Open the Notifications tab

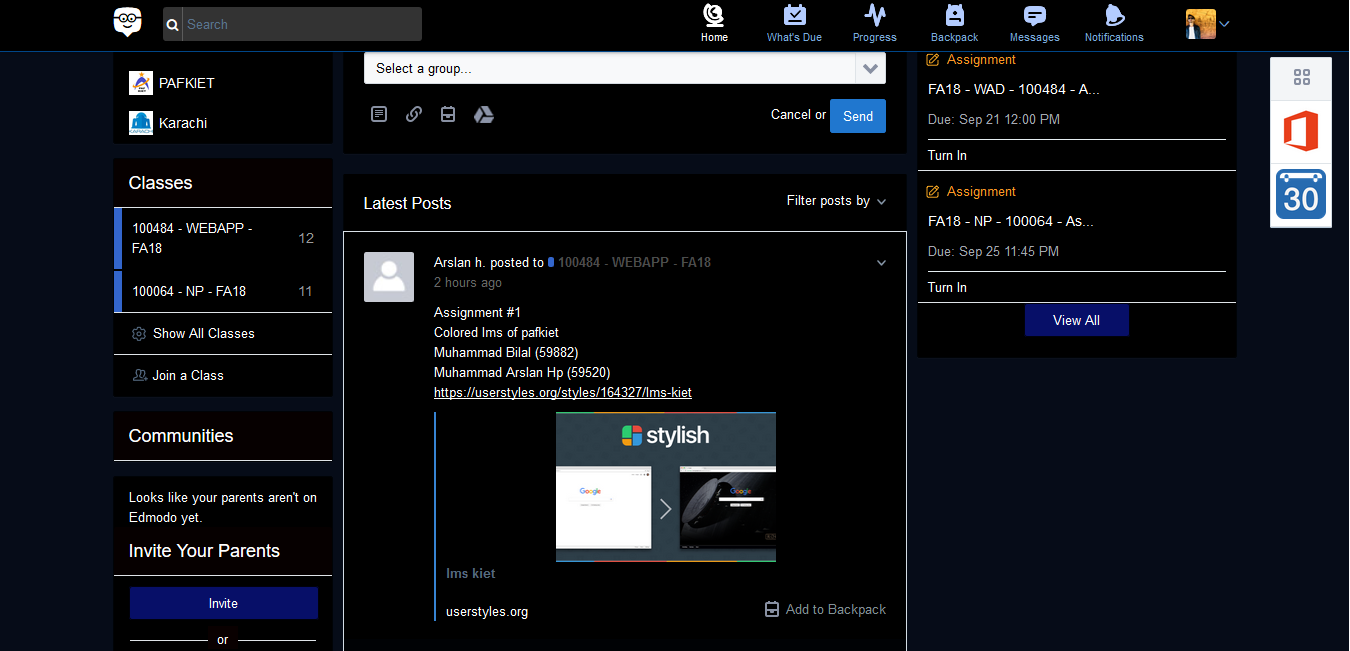[1114, 24]
